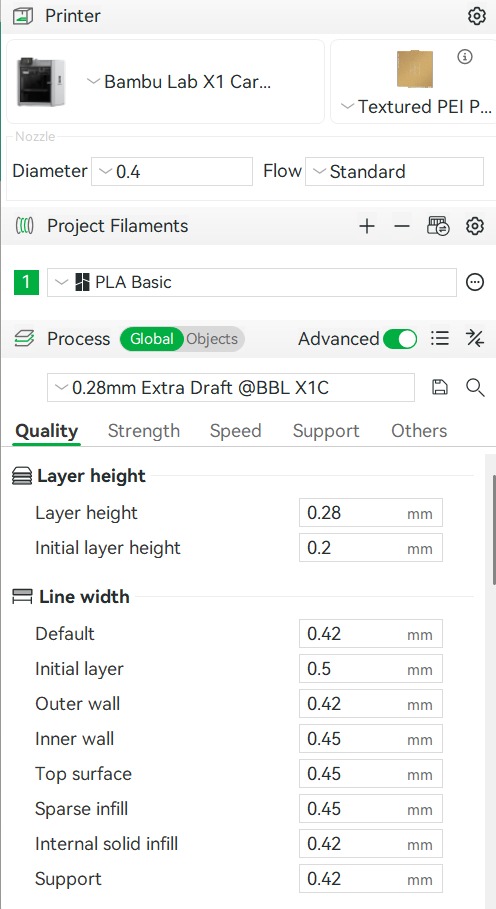
Task: Select filament 1 green color swatch
Action: [x=26, y=282]
